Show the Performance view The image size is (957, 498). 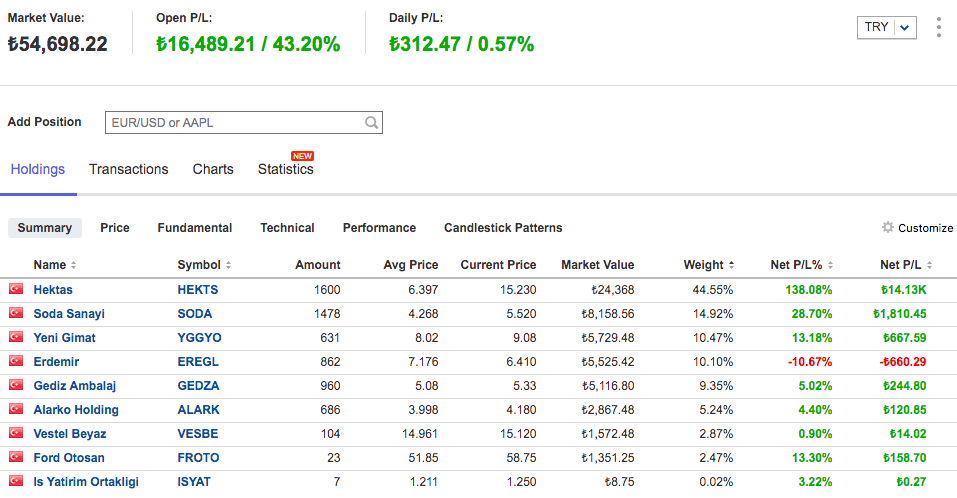point(379,228)
